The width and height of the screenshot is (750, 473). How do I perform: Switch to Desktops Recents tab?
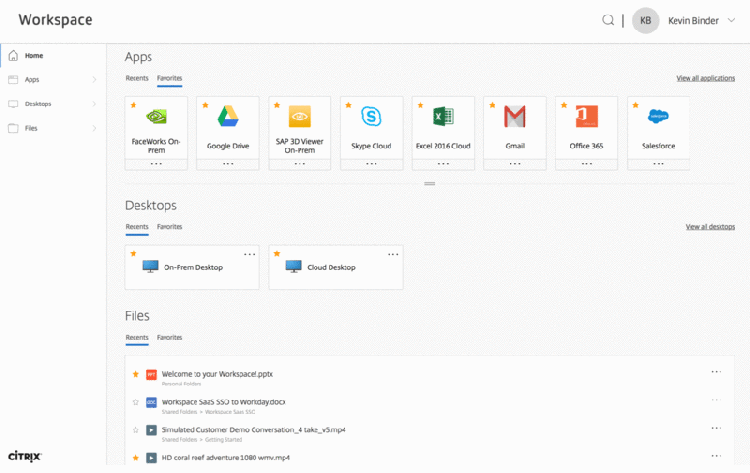click(x=137, y=227)
